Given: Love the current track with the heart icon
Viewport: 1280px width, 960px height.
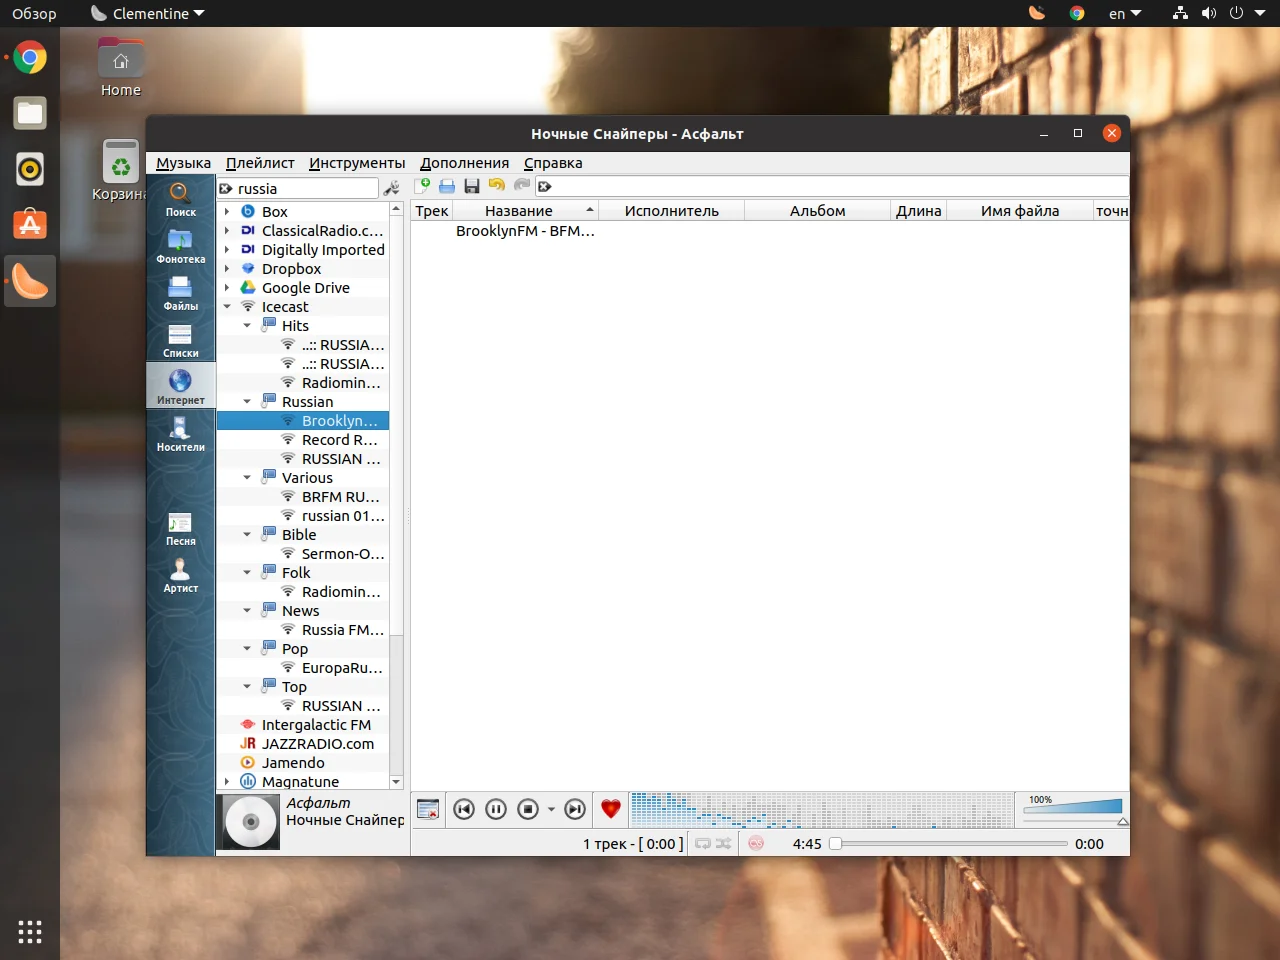Looking at the screenshot, I should pos(610,809).
